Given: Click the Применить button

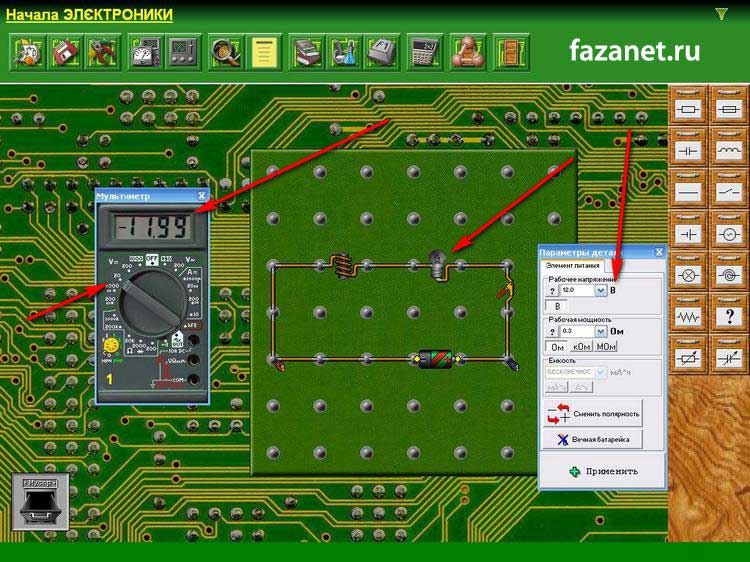Looking at the screenshot, I should [602, 471].
